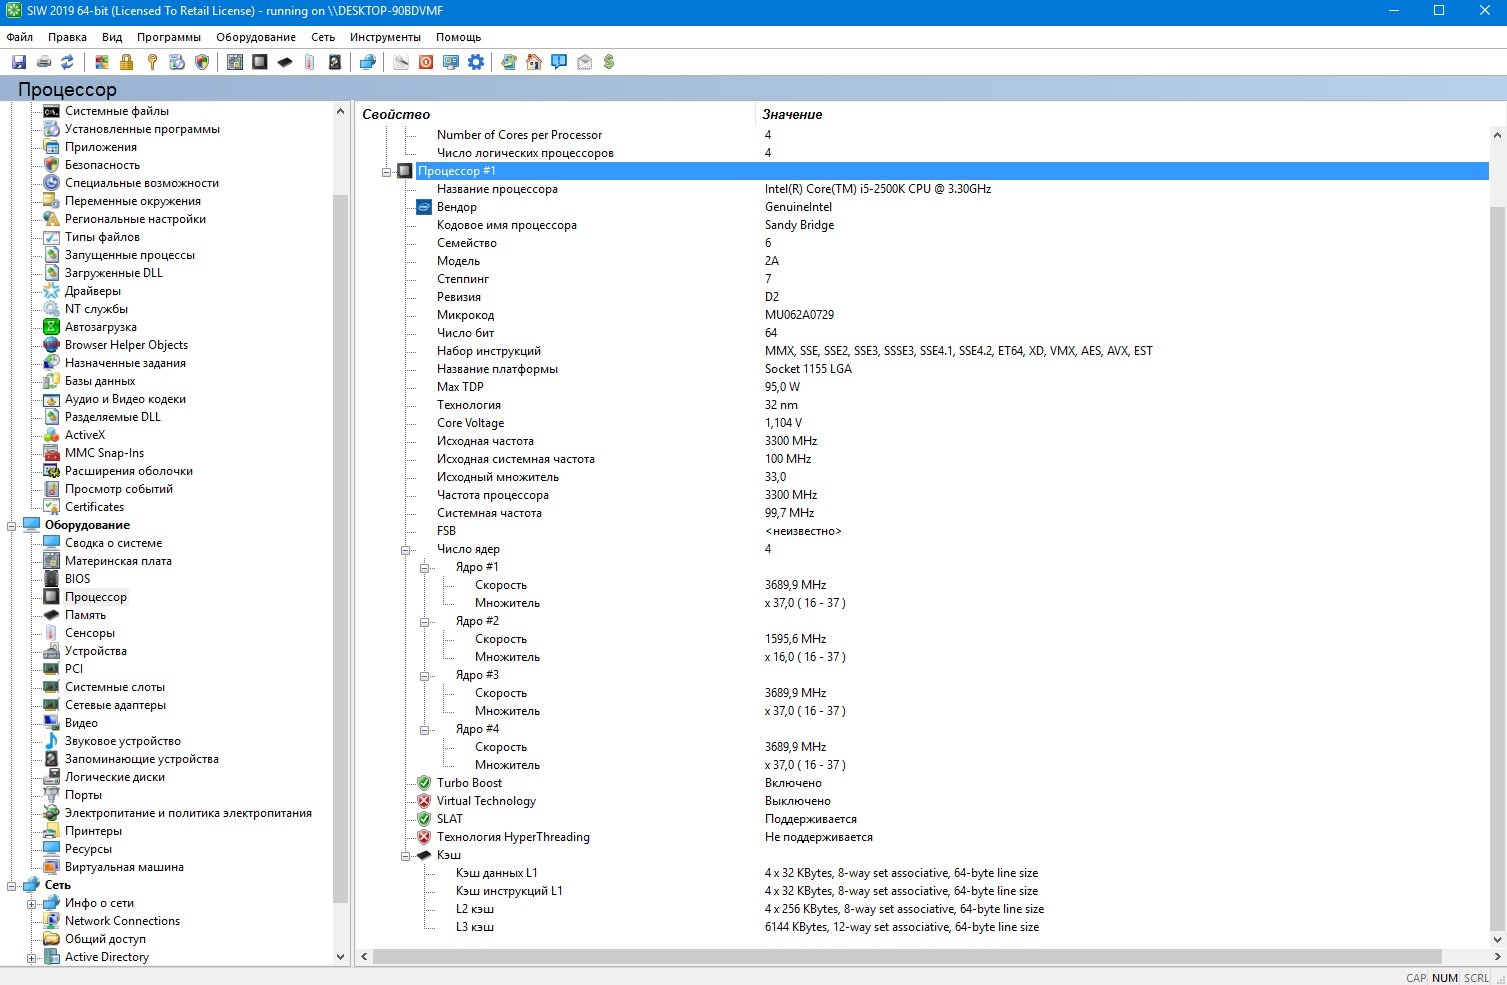Screen dimensions: 1507x985
Task: Click the thermometer sensors toolbar icon
Action: [309, 62]
